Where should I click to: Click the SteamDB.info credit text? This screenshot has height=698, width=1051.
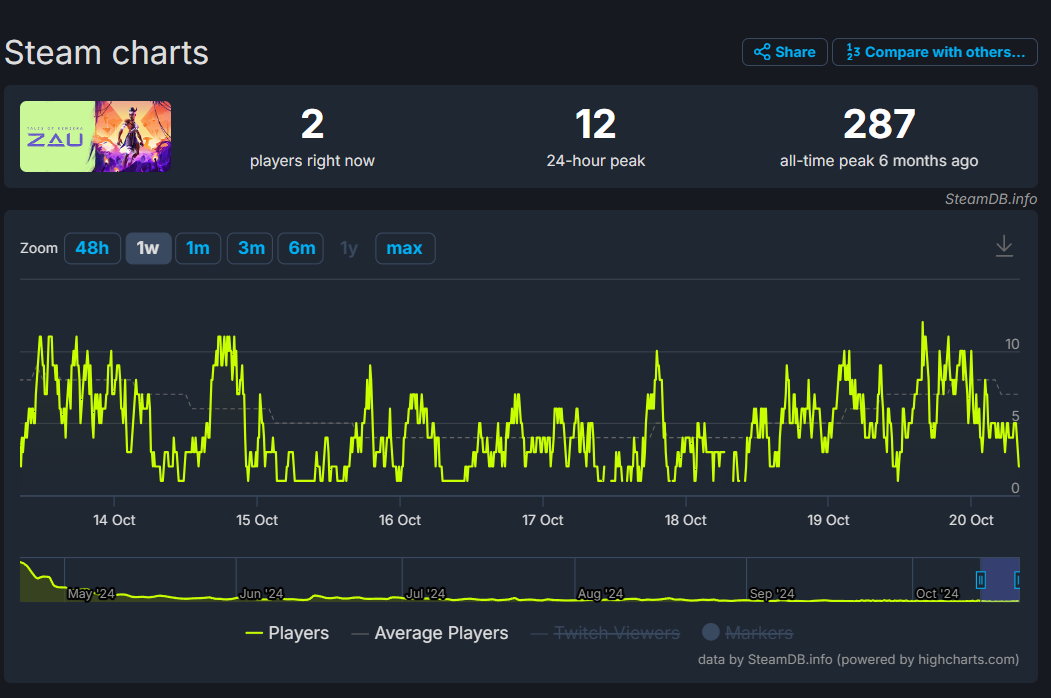tap(990, 199)
